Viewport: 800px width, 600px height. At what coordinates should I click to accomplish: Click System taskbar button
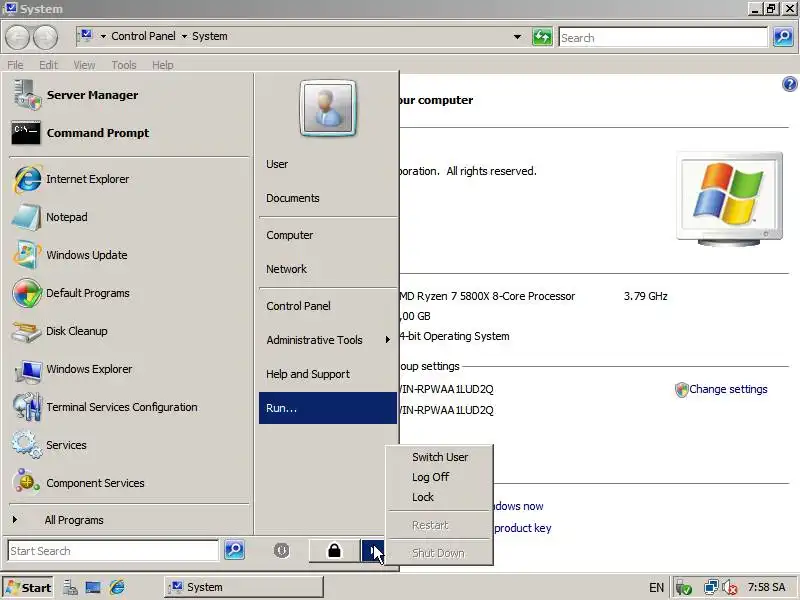point(244,587)
